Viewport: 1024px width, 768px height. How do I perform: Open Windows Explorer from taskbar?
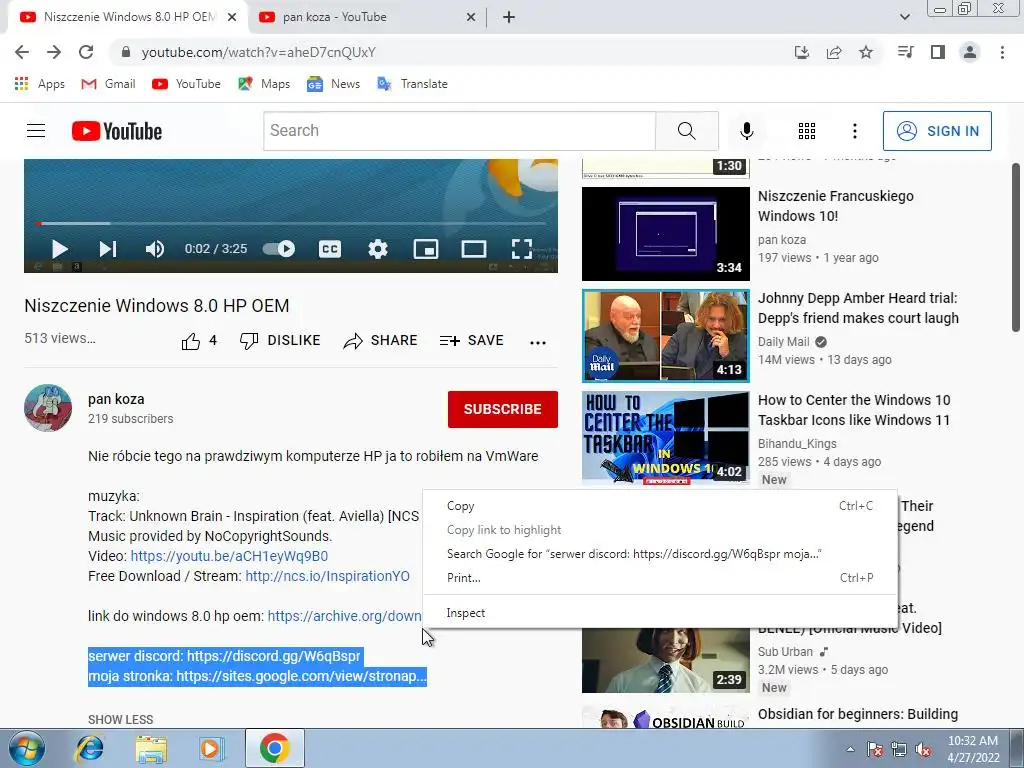click(151, 748)
